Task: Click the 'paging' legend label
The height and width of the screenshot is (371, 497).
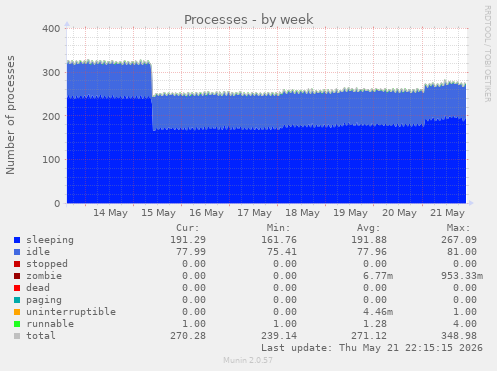Action: coord(44,300)
